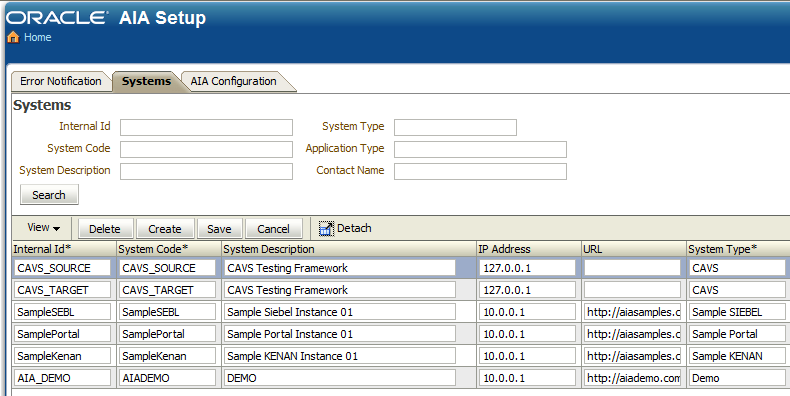
Task: Click the URL column header
Action: (634, 249)
